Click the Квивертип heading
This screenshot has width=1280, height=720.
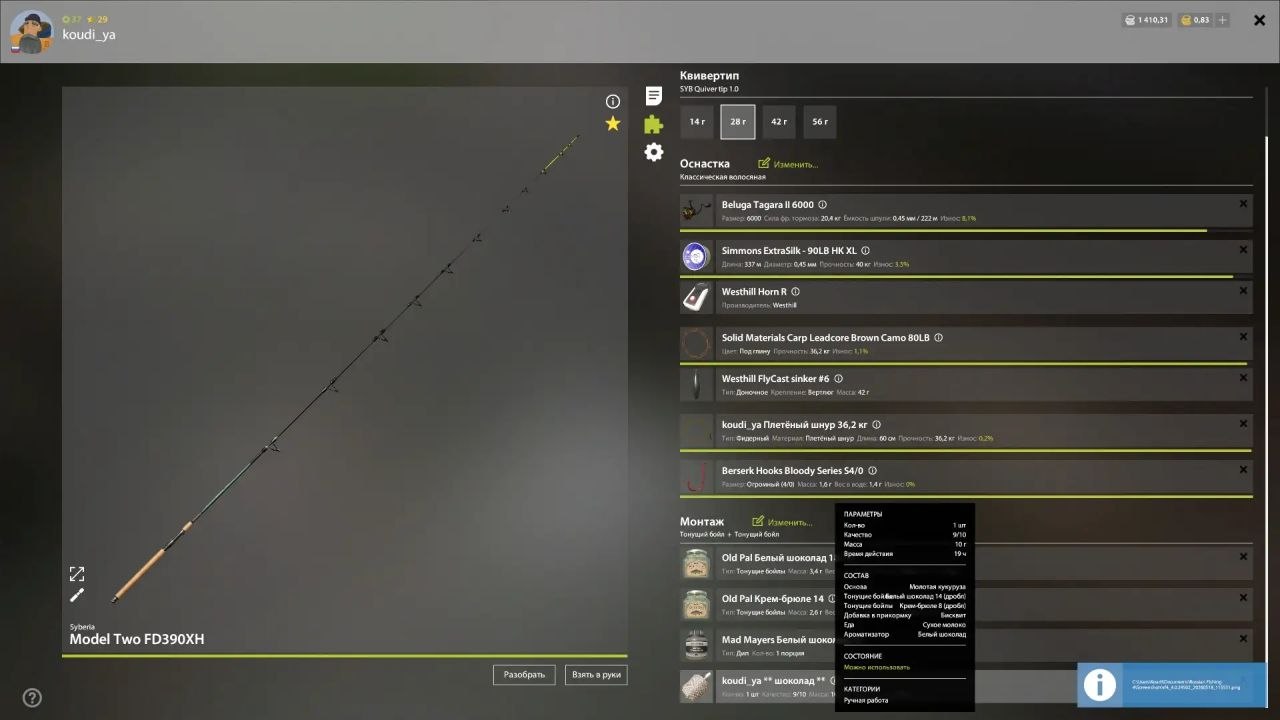click(709, 76)
